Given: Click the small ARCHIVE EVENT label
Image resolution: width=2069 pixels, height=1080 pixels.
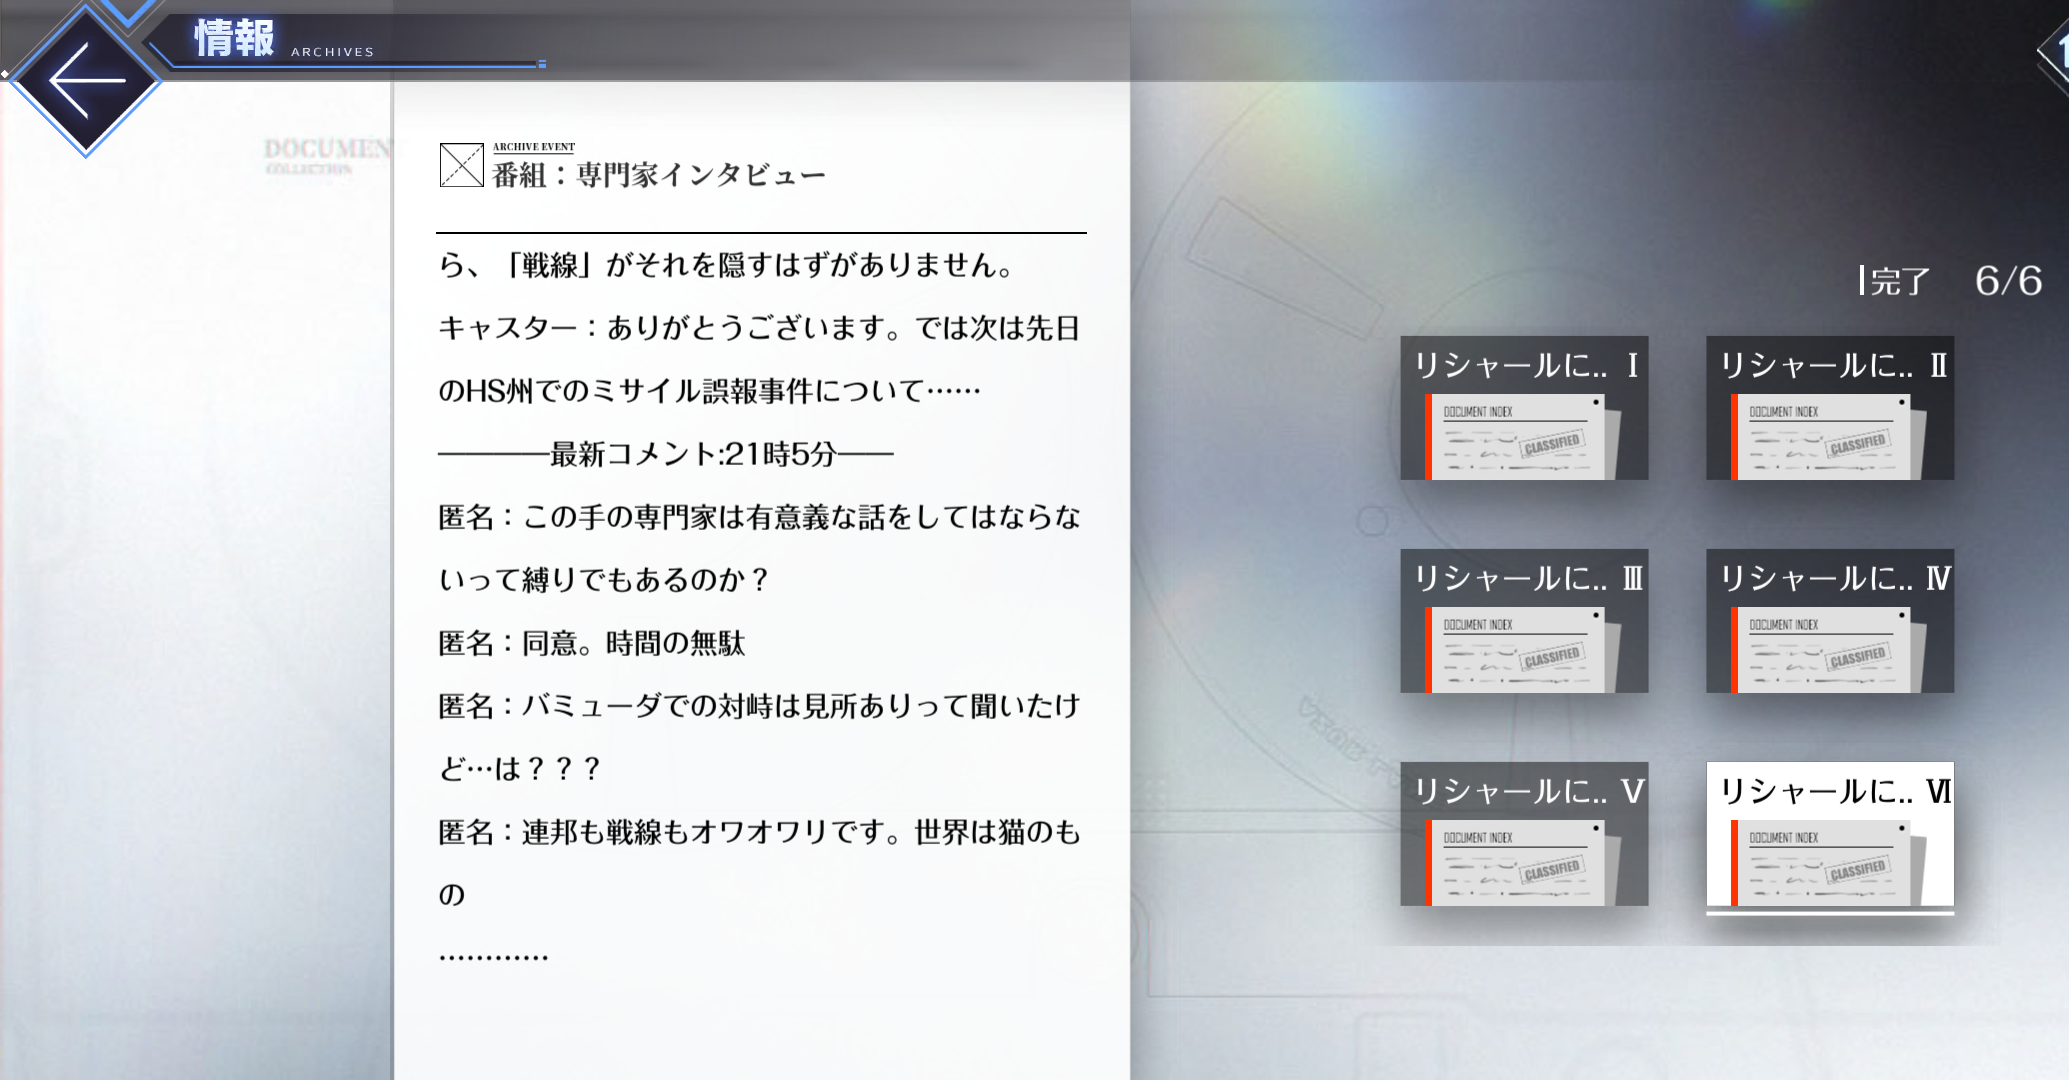Looking at the screenshot, I should click(x=533, y=147).
